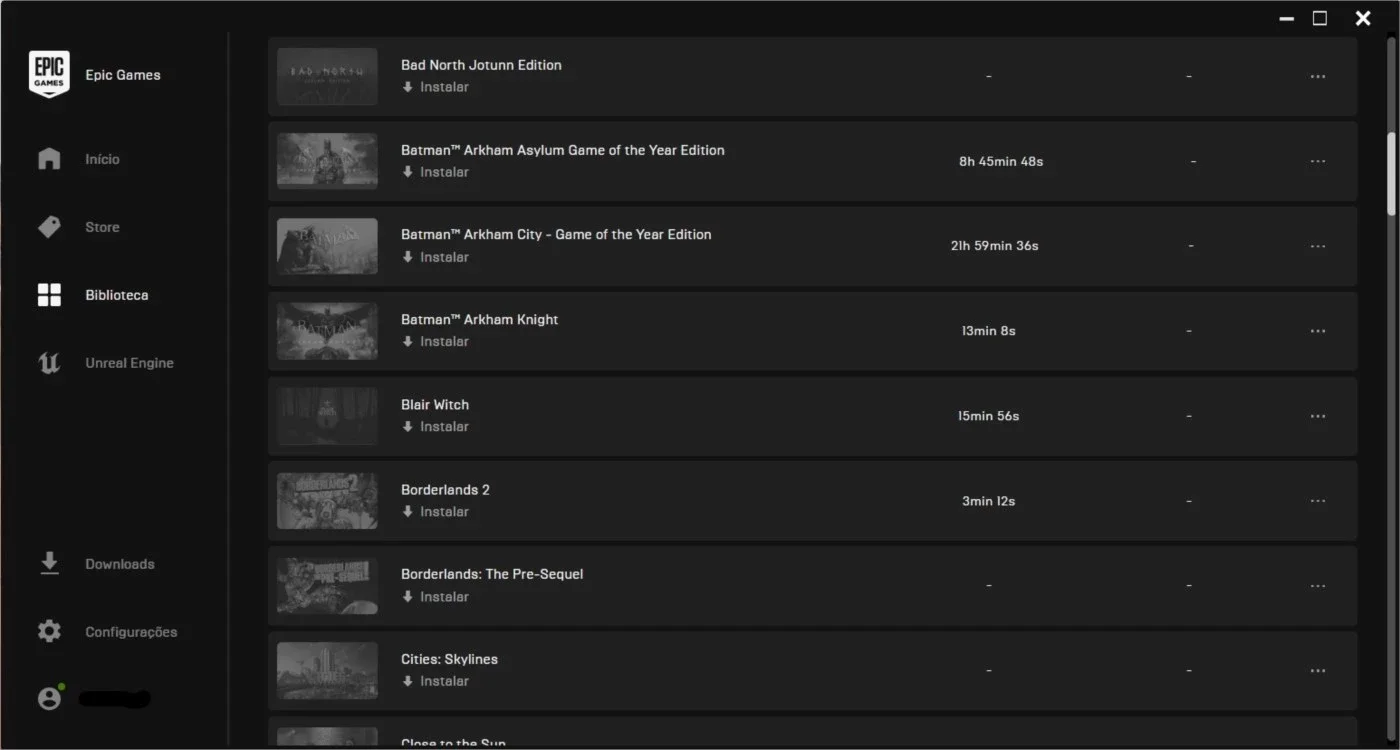Install Batman Arkham Asylum Game of the Year
This screenshot has height=750, width=1400.
tap(444, 172)
